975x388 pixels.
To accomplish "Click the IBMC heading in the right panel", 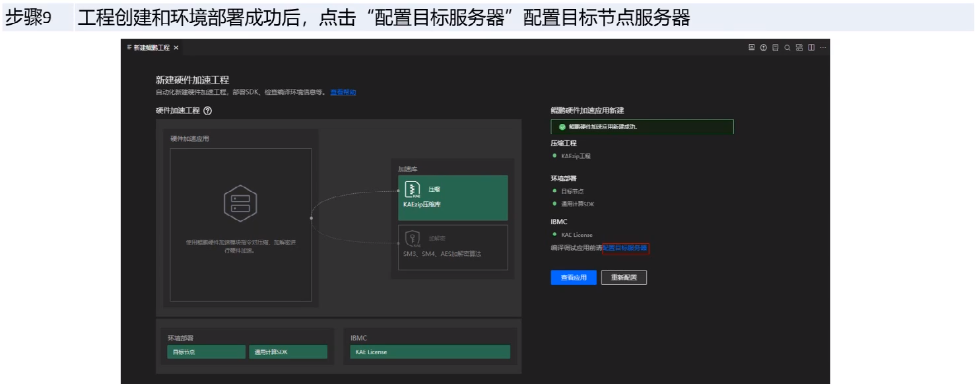I will 559,221.
